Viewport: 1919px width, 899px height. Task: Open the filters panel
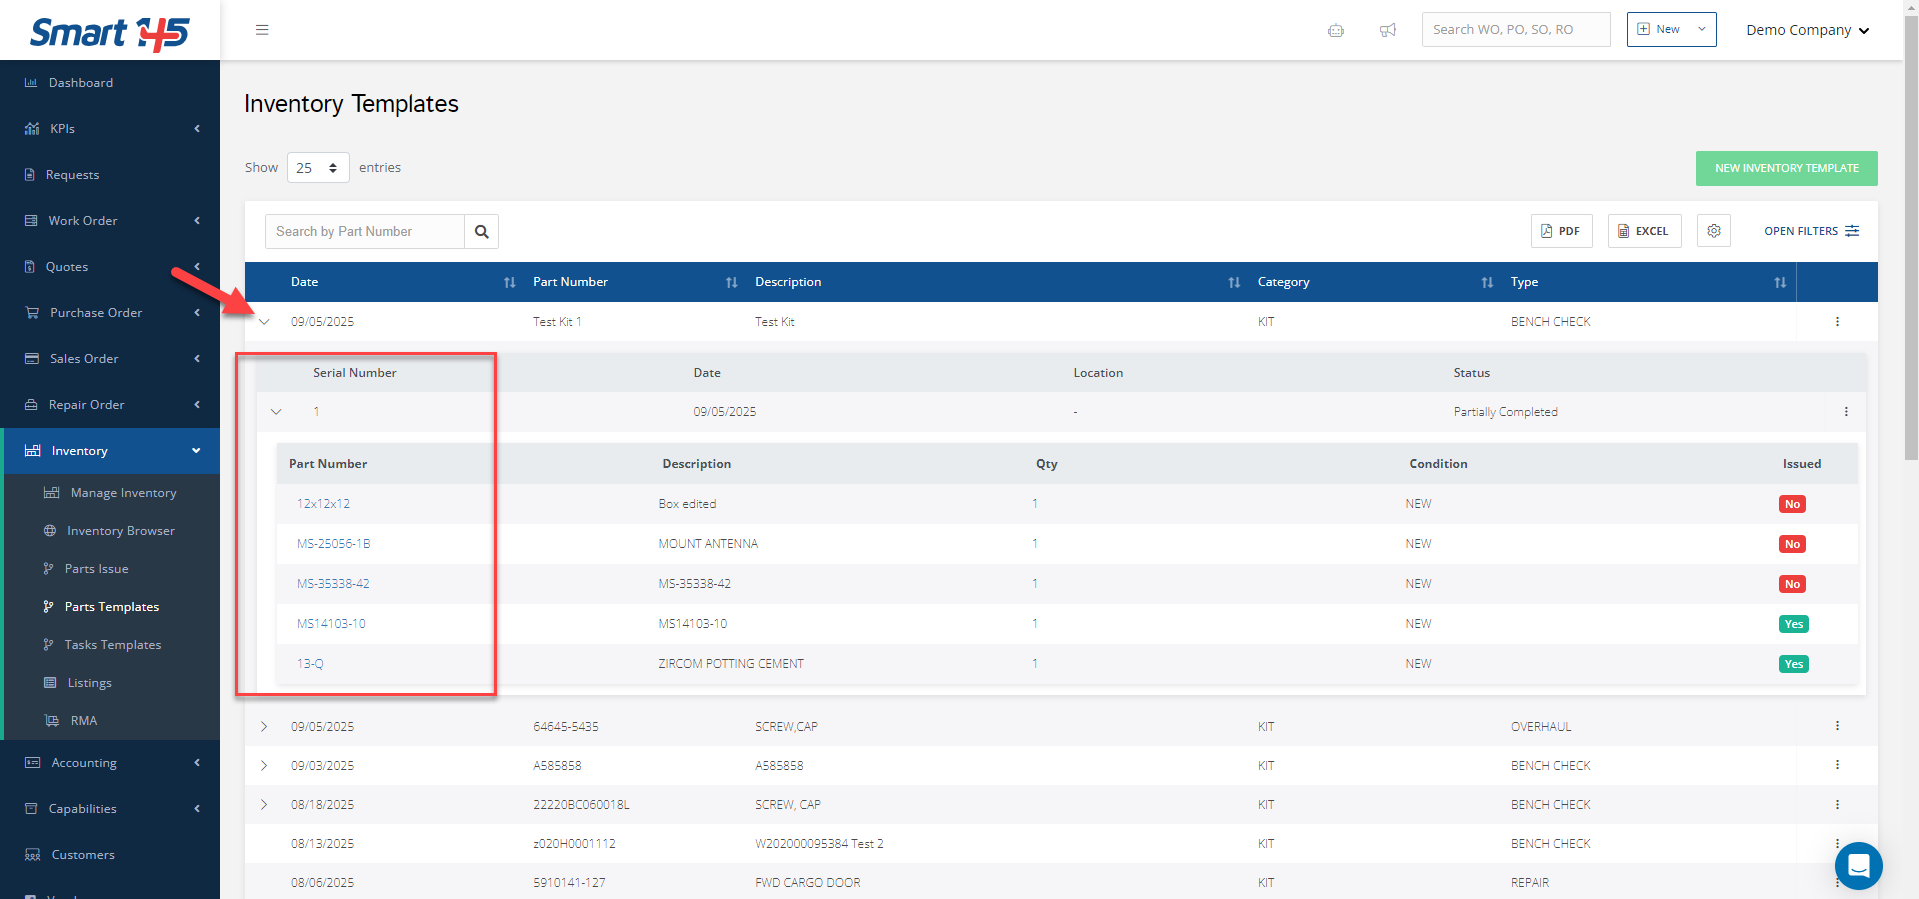pos(1811,231)
